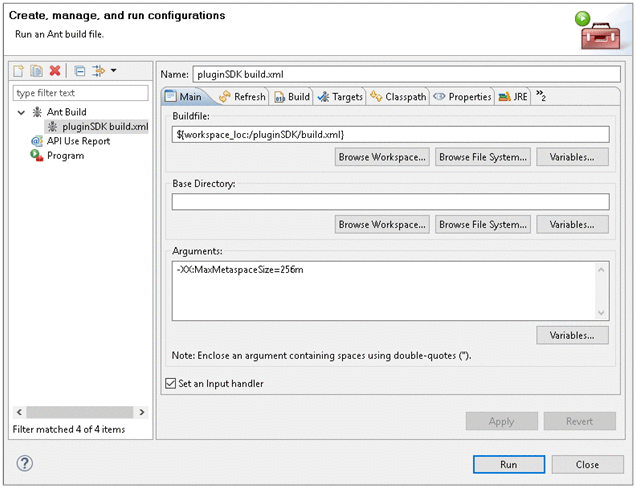Image resolution: width=636 pixels, height=488 pixels.
Task: Show the hidden tabs overflow list
Action: pos(541,96)
